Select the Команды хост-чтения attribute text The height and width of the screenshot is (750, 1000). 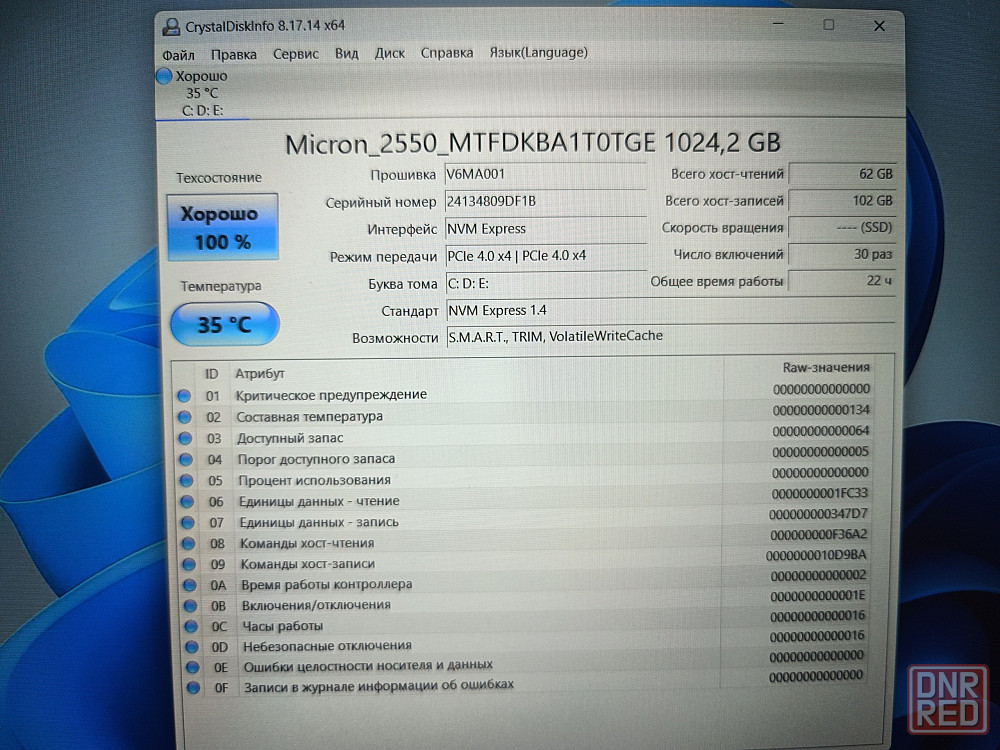click(307, 543)
